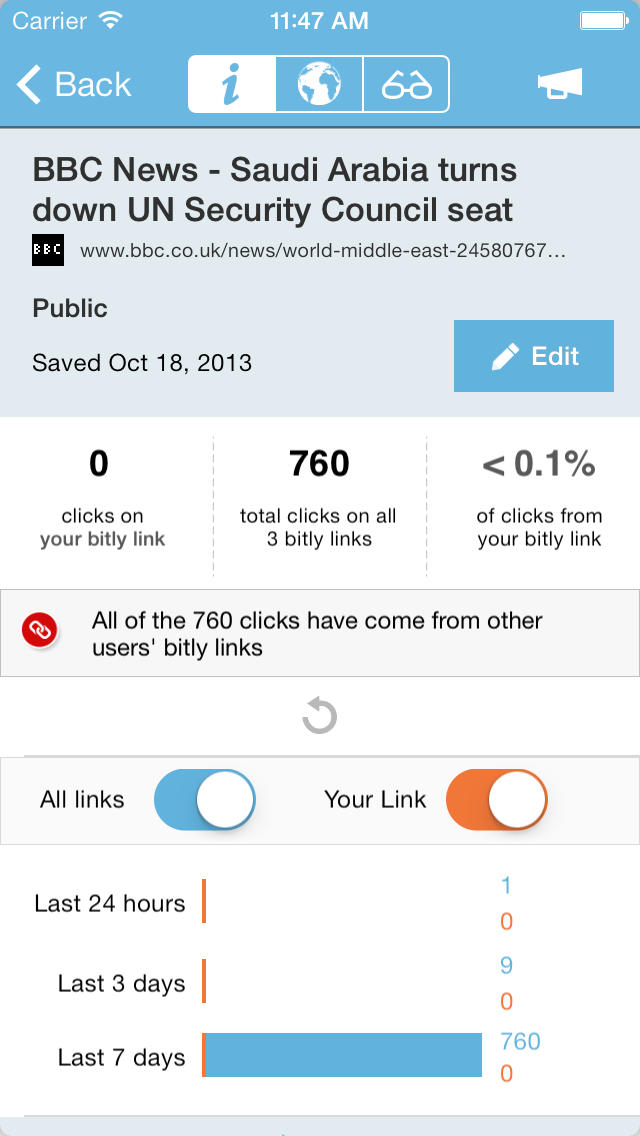Select the Last 24 hours row
The height and width of the screenshot is (1136, 640).
point(320,903)
